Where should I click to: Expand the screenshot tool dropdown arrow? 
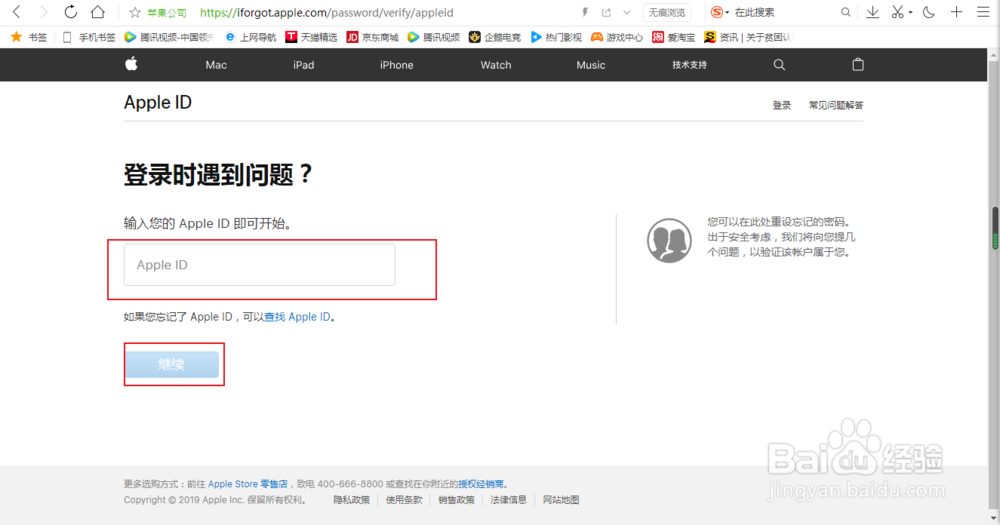[910, 12]
